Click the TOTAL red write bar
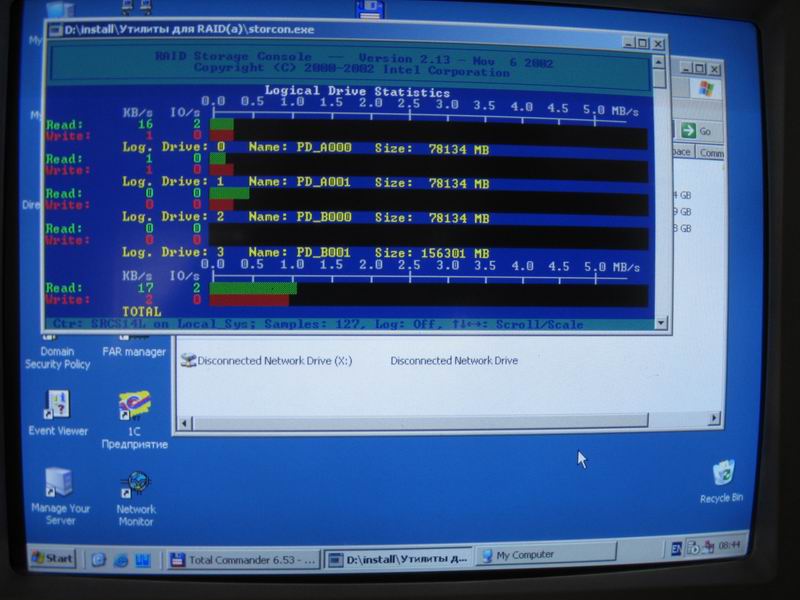The image size is (800, 600). tap(249, 300)
